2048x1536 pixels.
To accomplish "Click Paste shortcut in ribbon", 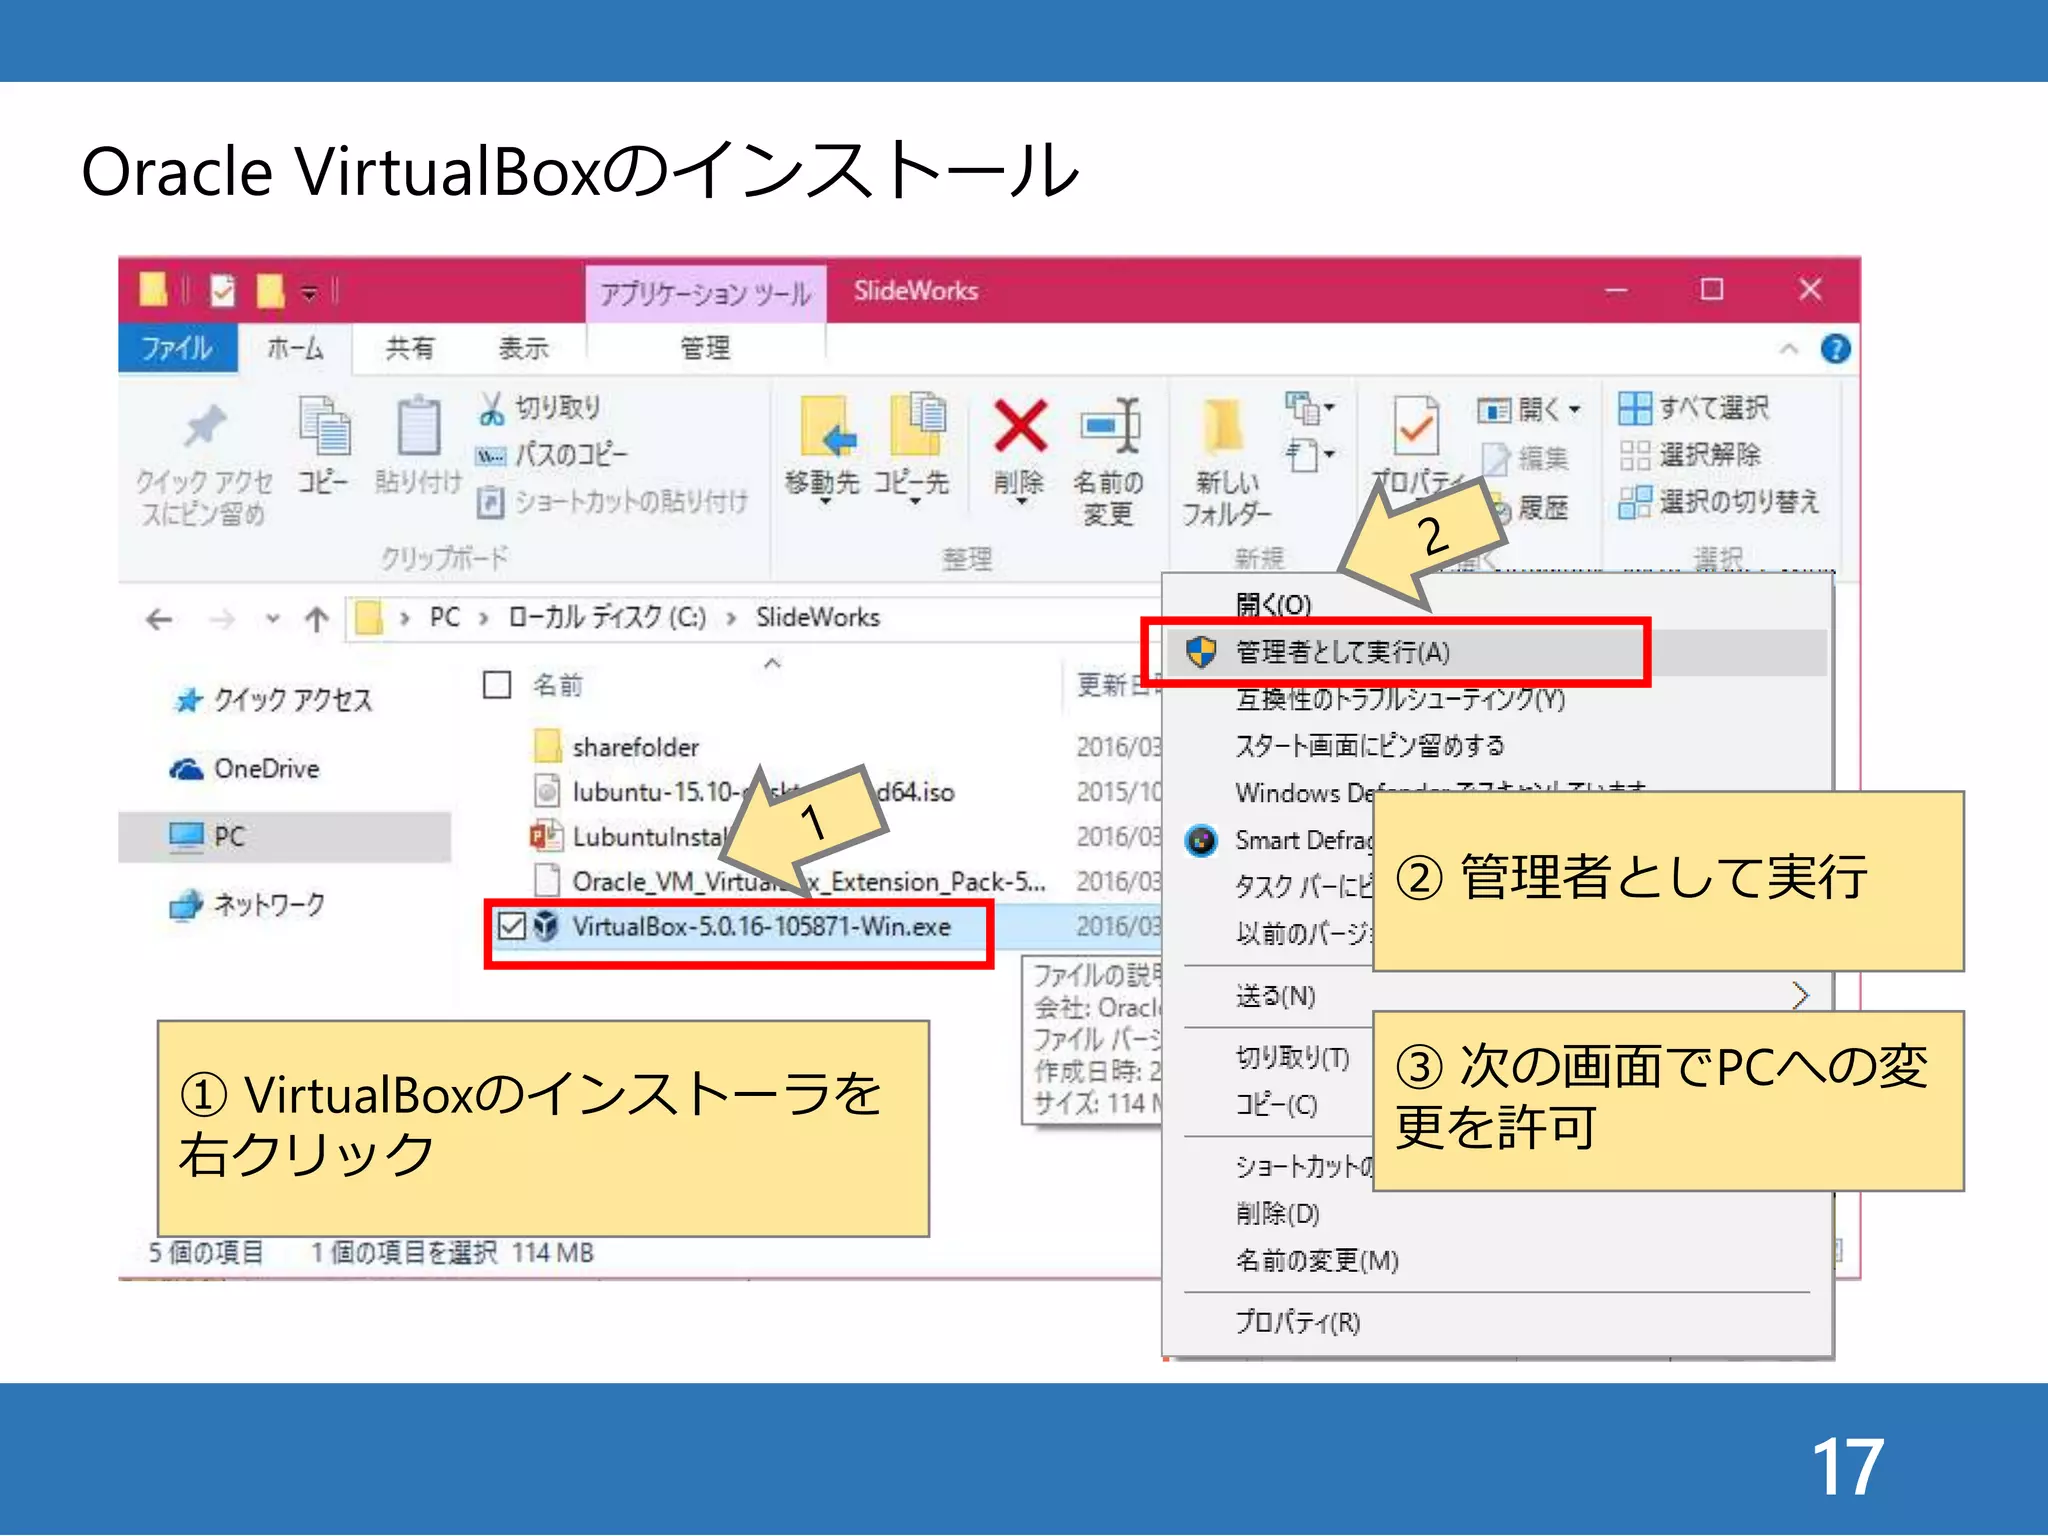I will [x=612, y=501].
